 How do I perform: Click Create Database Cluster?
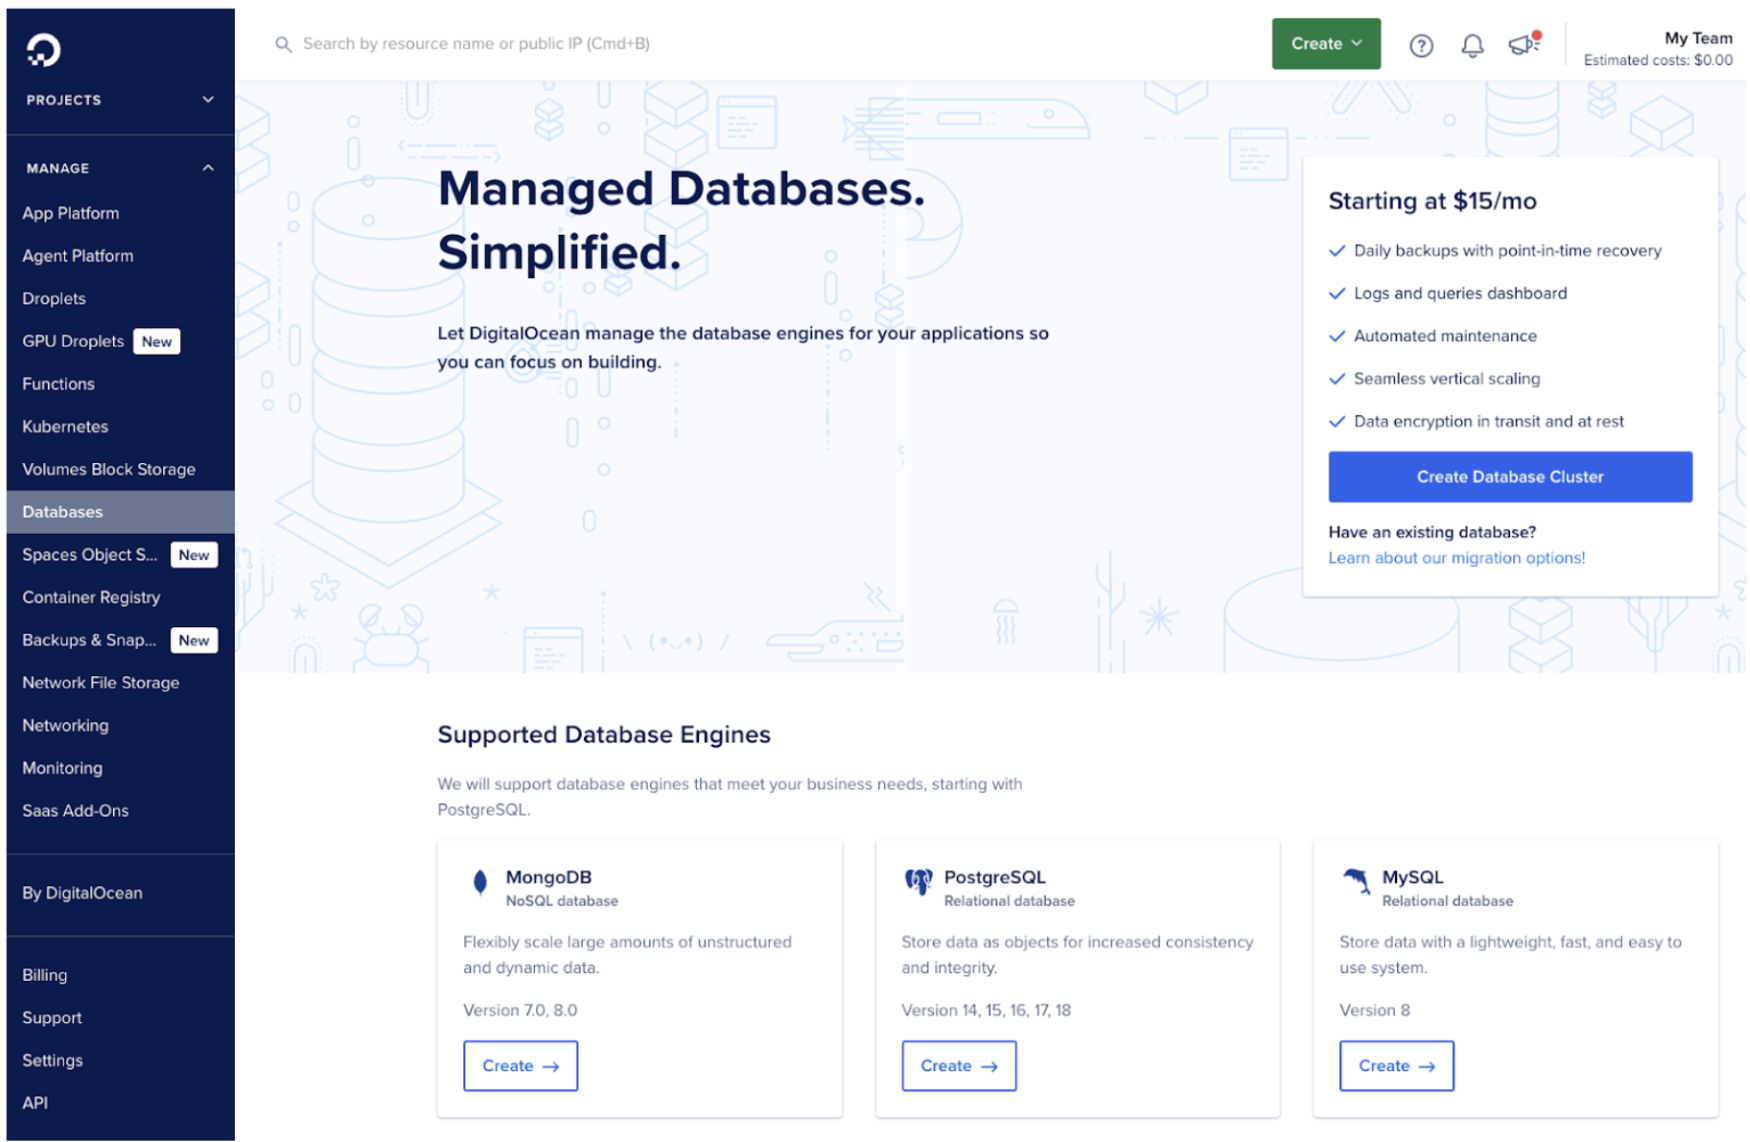(x=1509, y=477)
